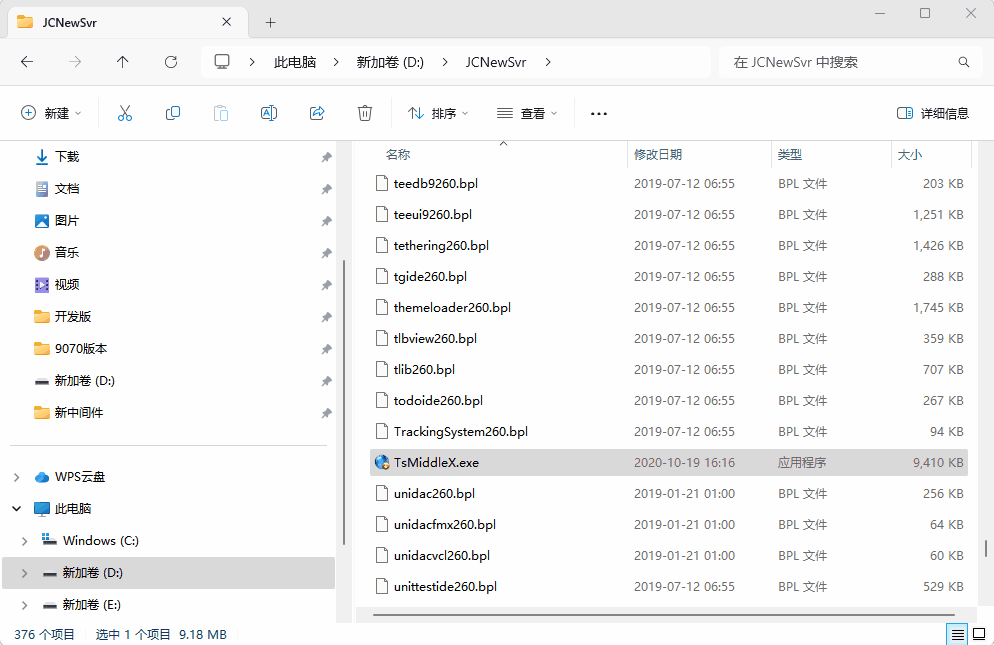The height and width of the screenshot is (645, 994).
Task: Click the Copy icon in toolbar
Action: tap(173, 113)
